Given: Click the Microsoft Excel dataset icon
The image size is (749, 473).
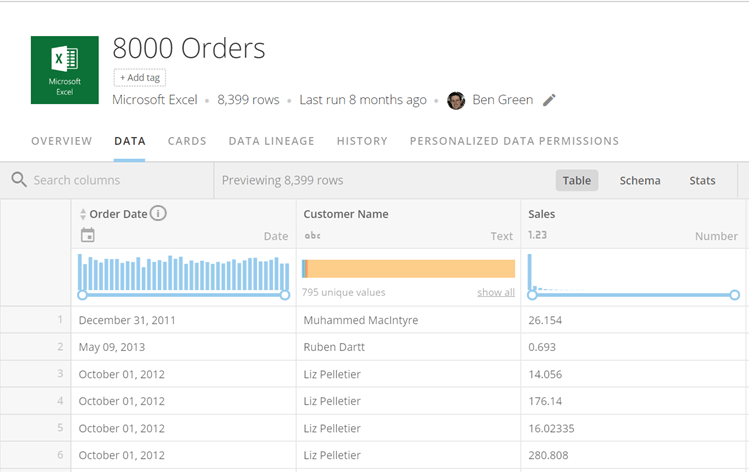Looking at the screenshot, I should click(x=64, y=70).
